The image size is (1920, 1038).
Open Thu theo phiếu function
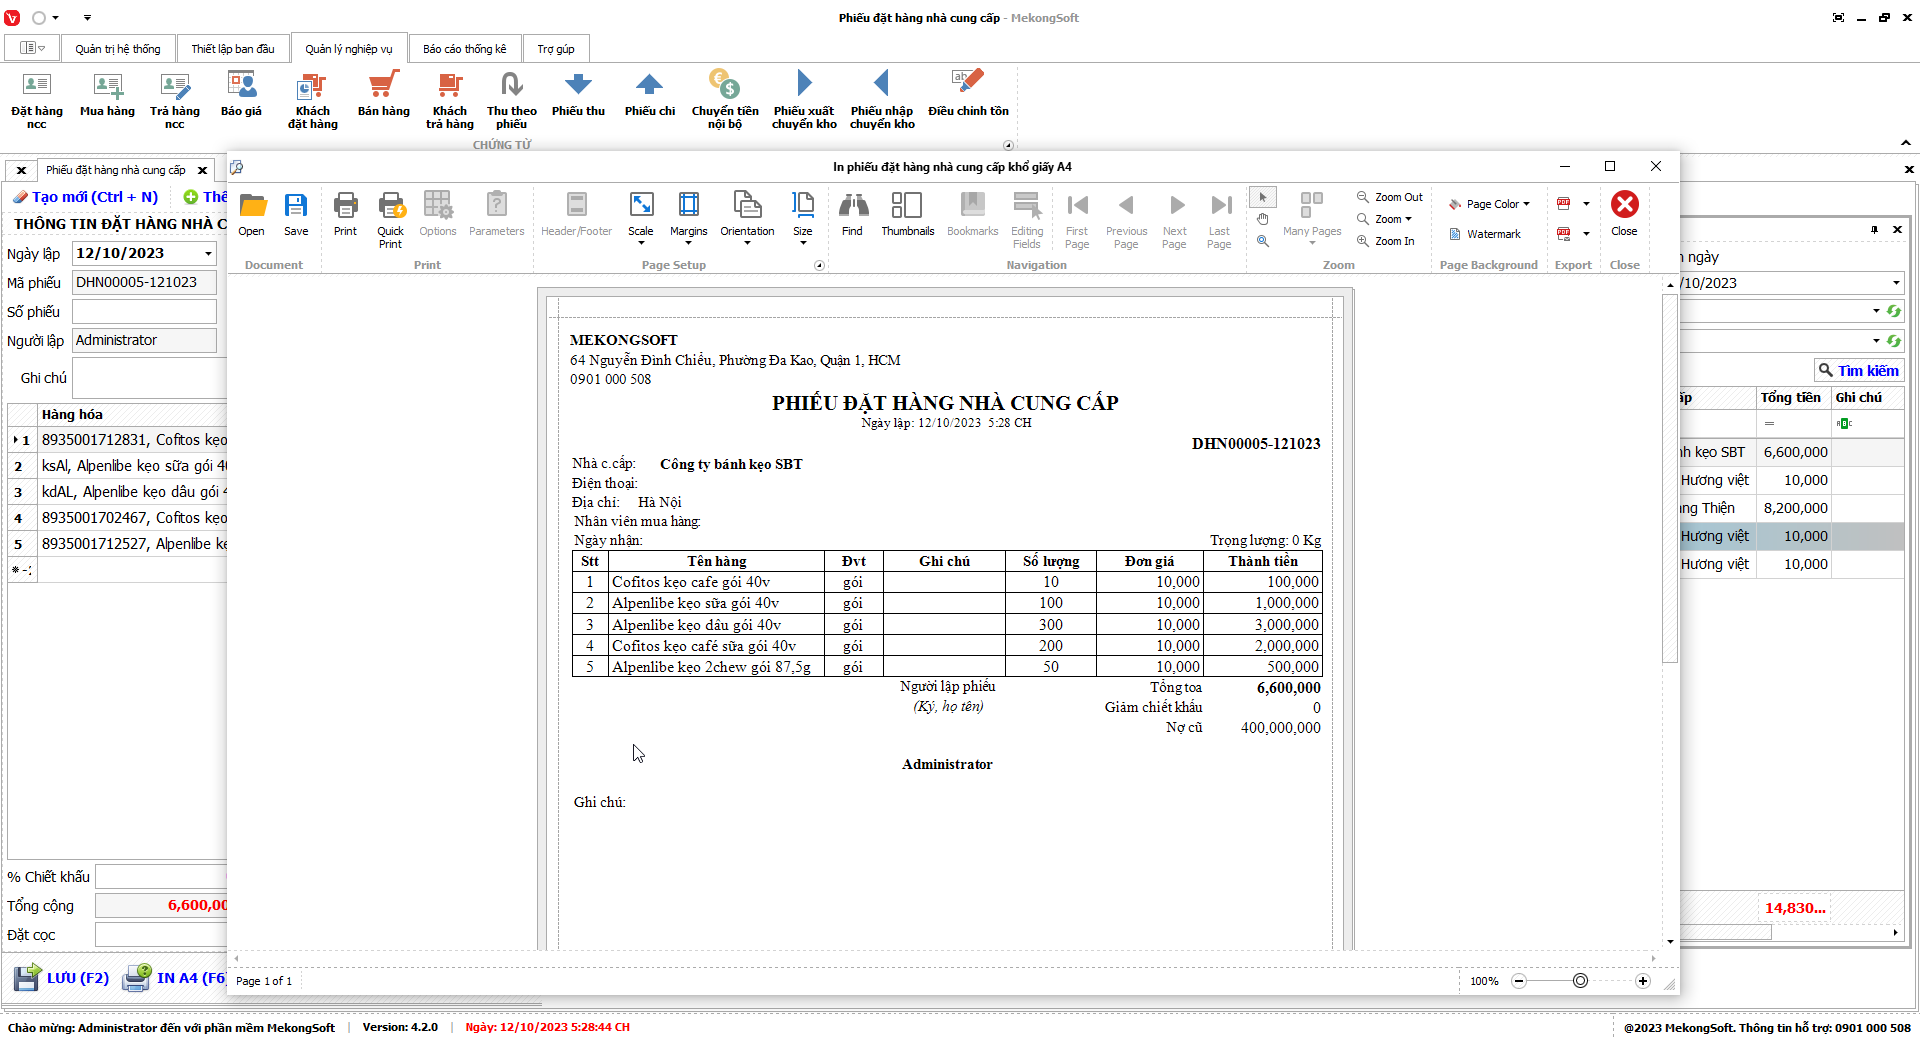(x=511, y=100)
